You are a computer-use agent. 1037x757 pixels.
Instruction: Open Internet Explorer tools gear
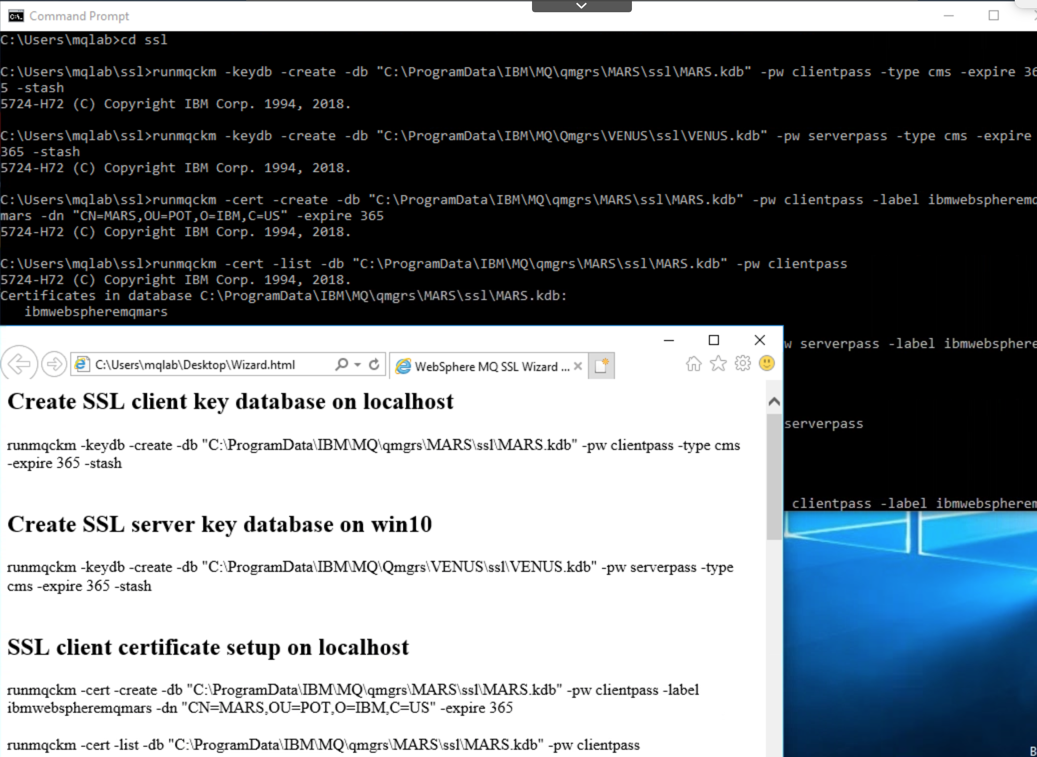(743, 363)
